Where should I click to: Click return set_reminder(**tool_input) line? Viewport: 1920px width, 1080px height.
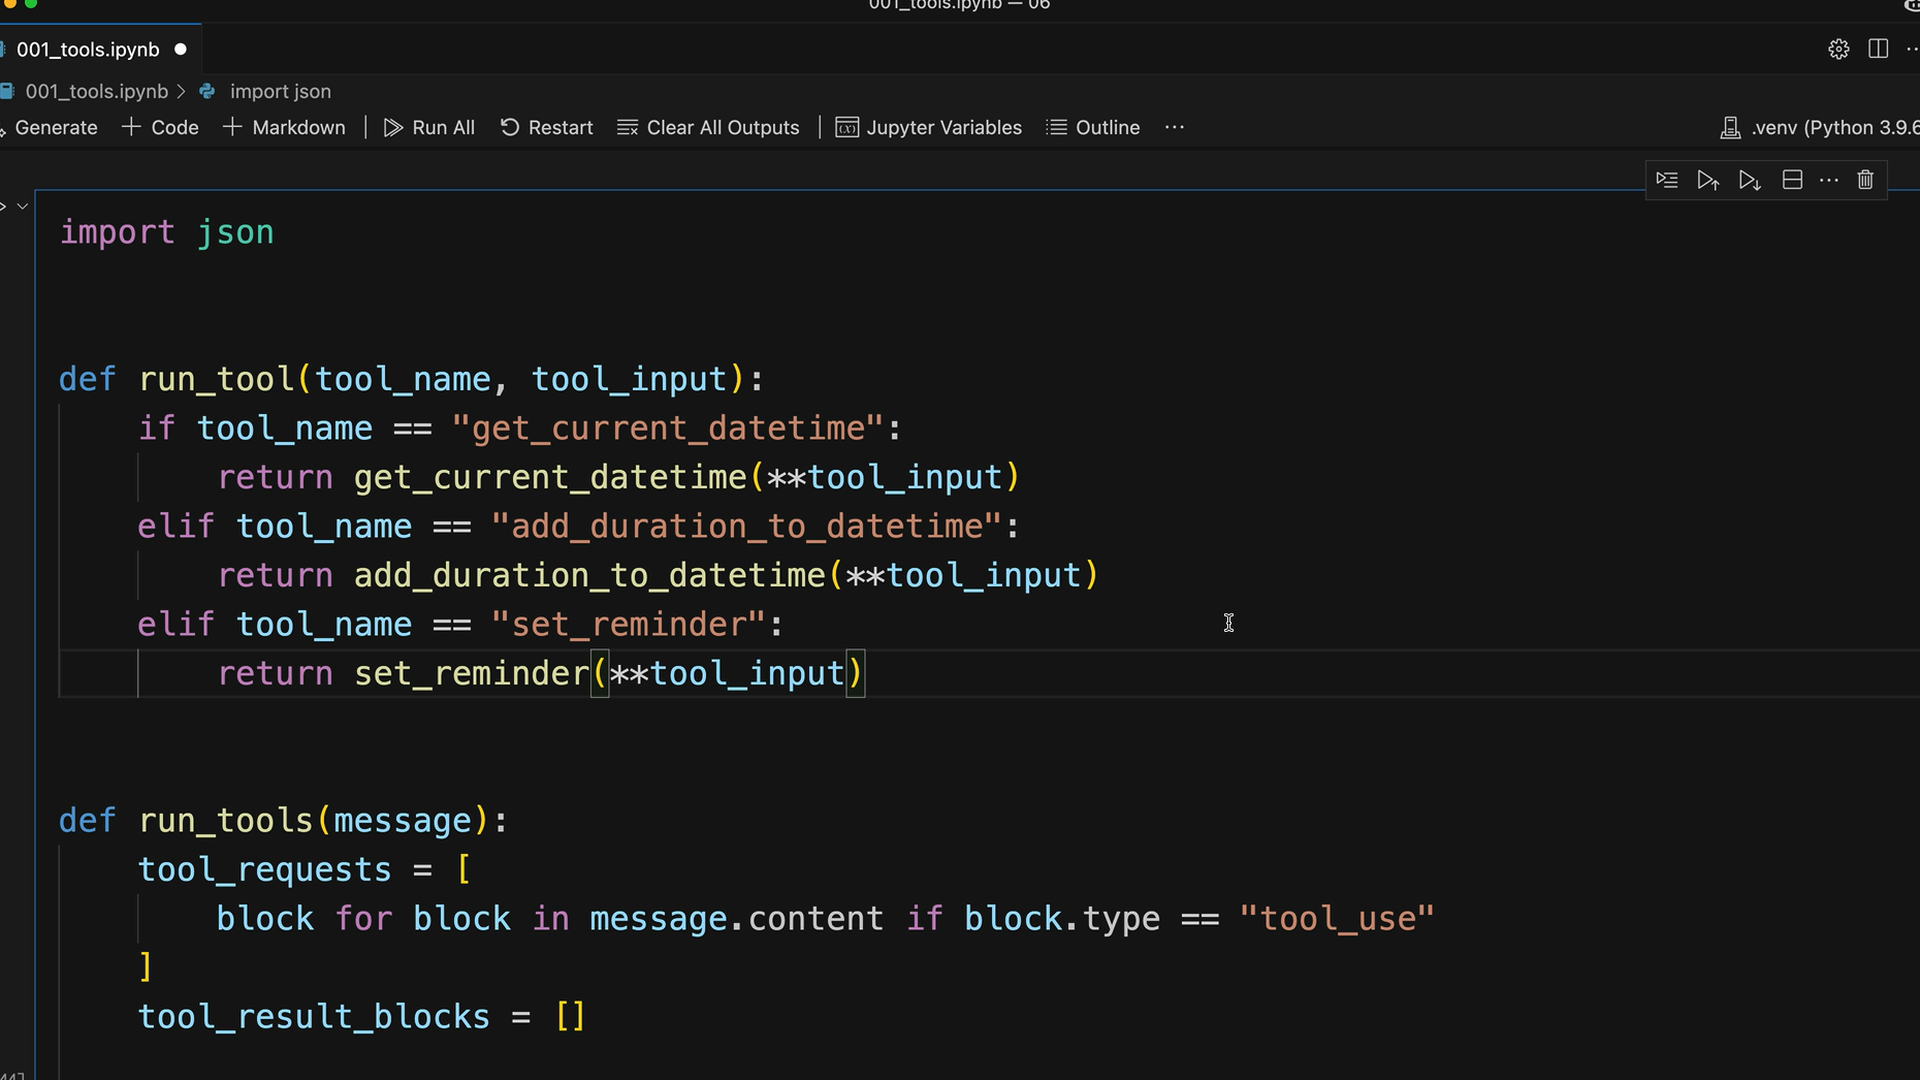coord(540,673)
